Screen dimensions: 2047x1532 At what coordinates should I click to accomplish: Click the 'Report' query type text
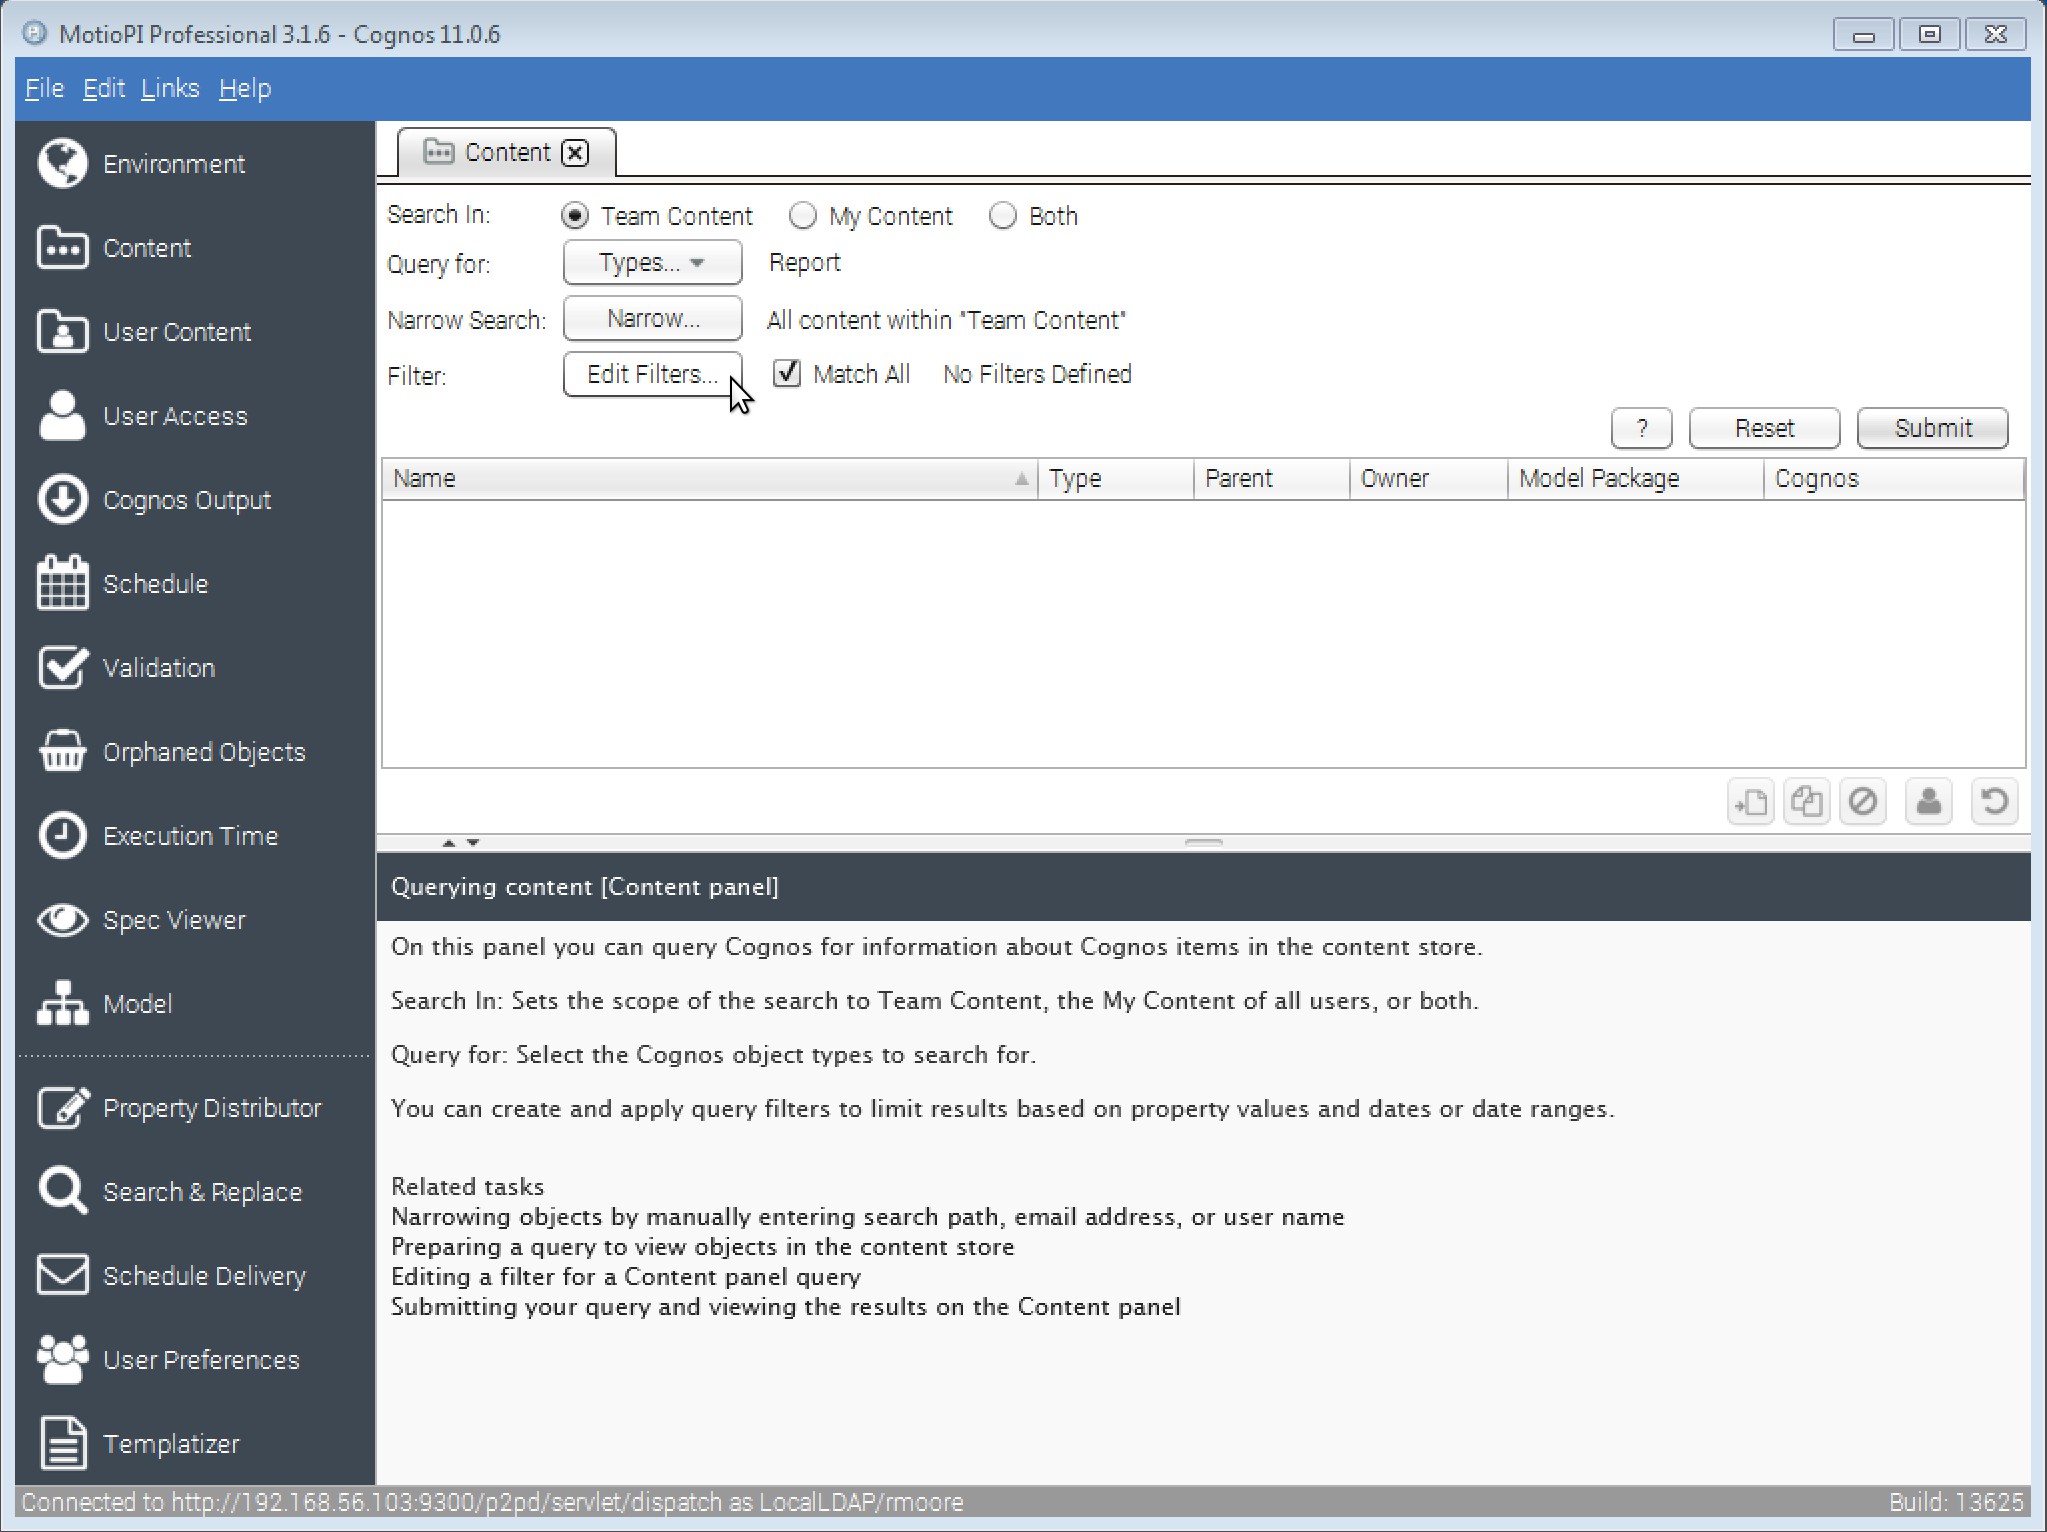click(x=805, y=263)
